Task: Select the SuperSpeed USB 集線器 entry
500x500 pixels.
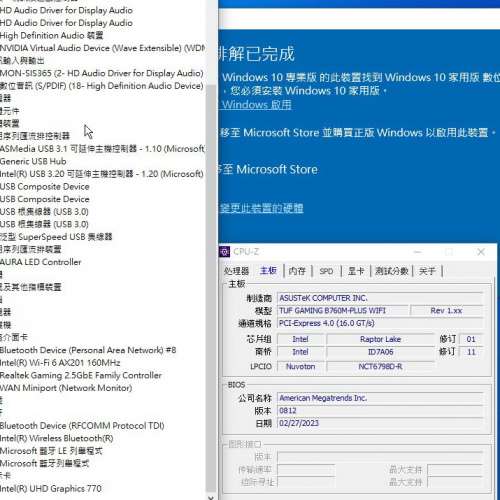Action: tap(56, 237)
